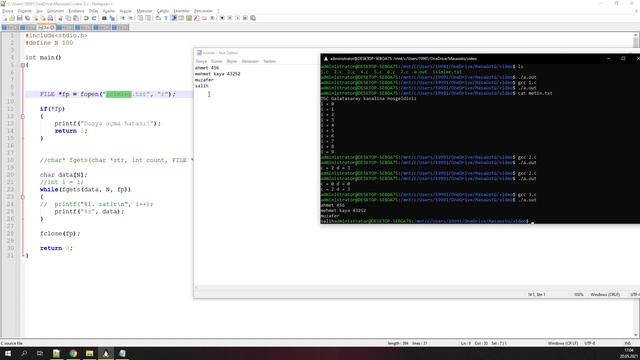Open the Pencereler menu
640x360 pixels.
point(203,11)
